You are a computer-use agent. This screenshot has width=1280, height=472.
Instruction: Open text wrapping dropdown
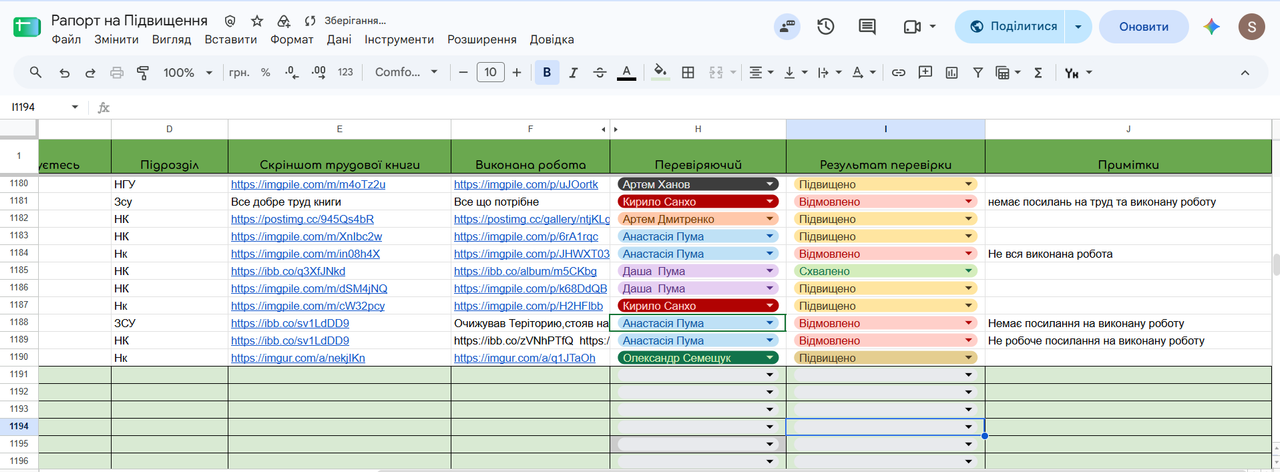pos(829,72)
